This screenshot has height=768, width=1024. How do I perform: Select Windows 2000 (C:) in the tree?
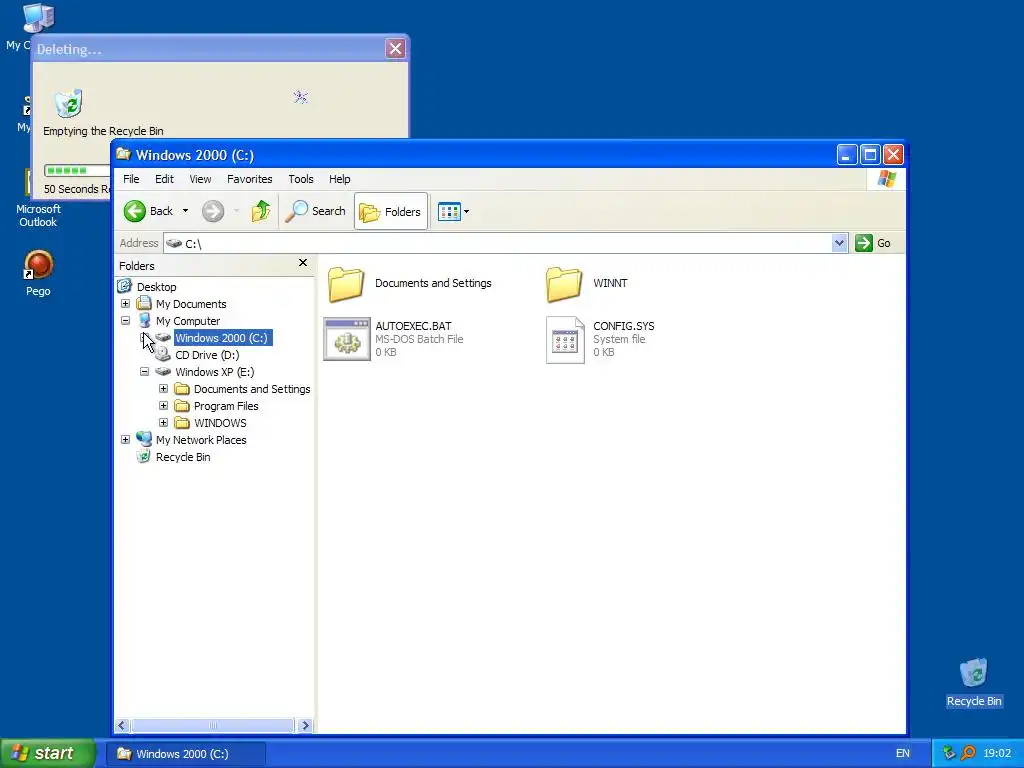point(222,338)
